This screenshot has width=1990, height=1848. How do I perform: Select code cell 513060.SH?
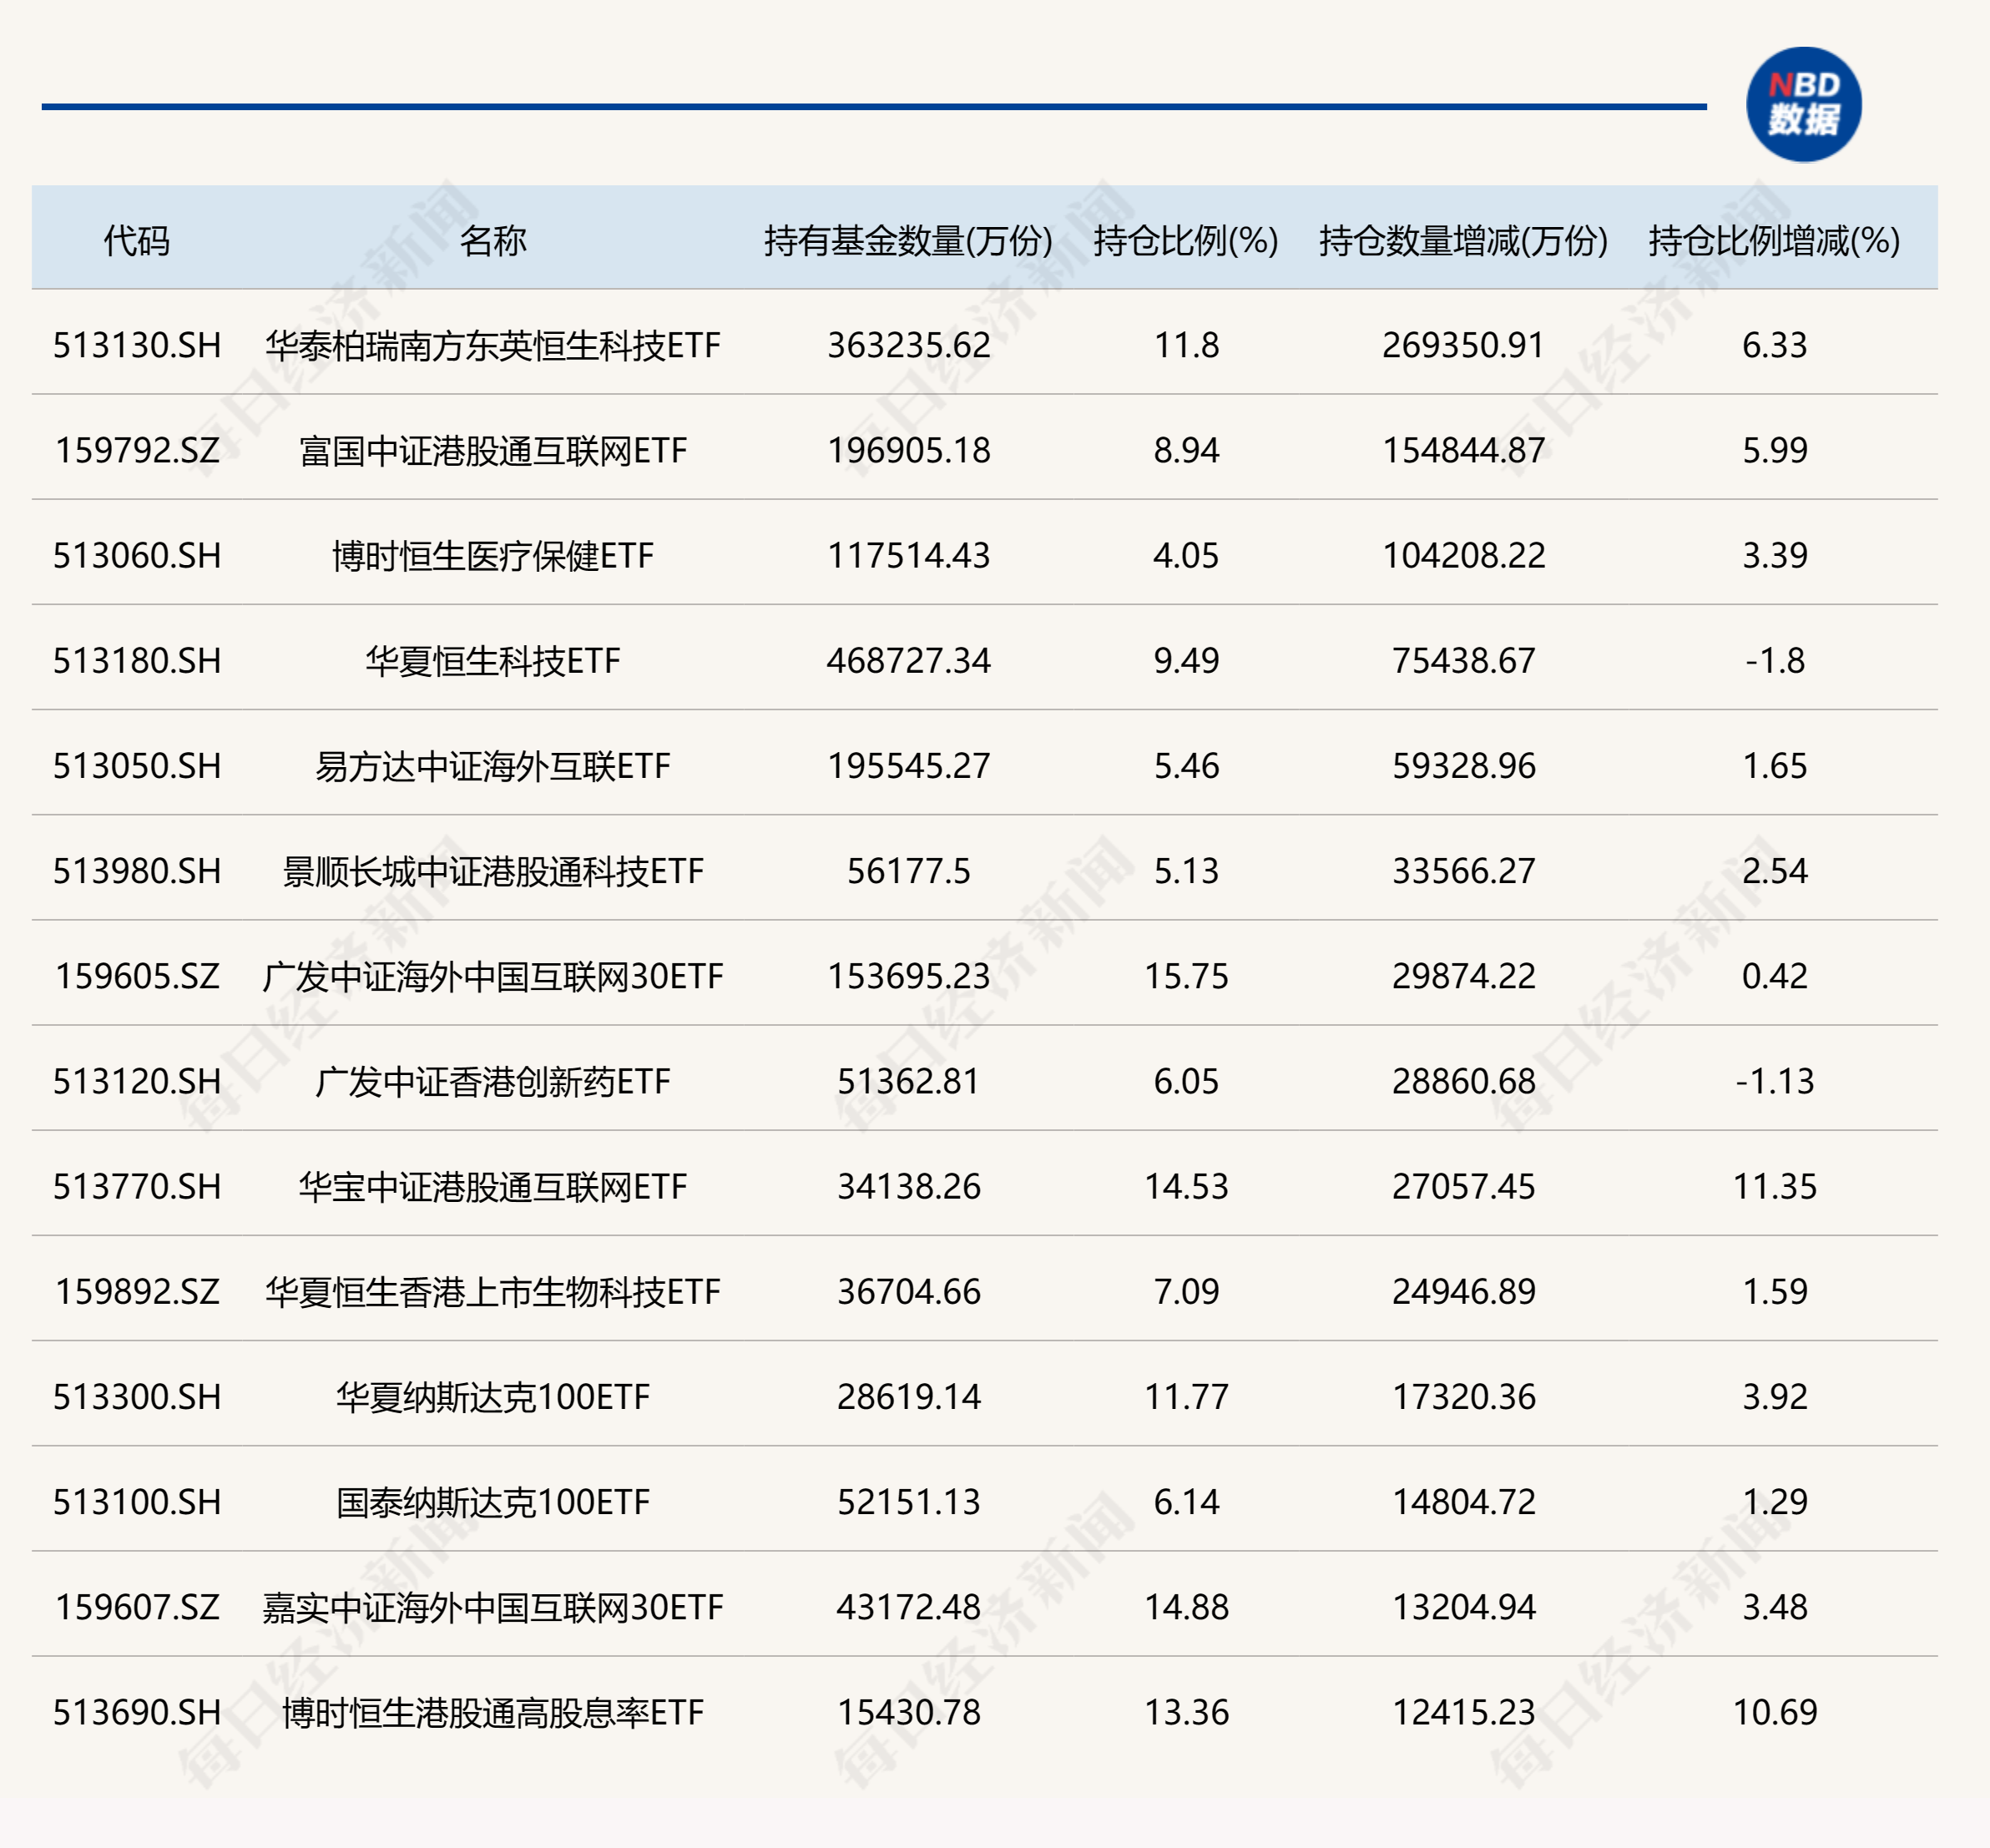coord(137,555)
